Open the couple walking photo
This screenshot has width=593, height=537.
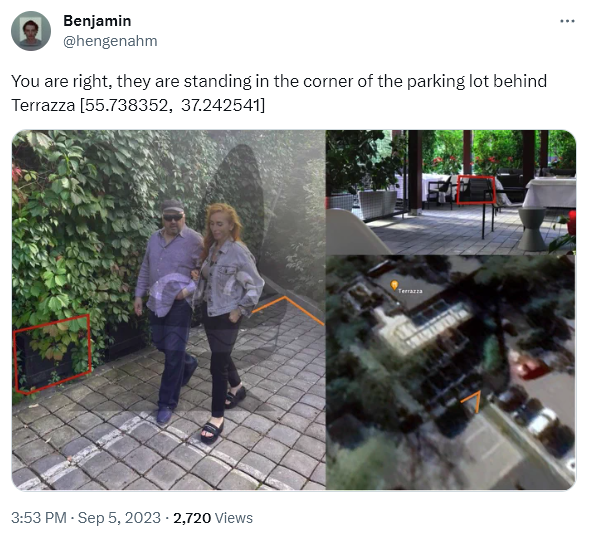click(169, 310)
